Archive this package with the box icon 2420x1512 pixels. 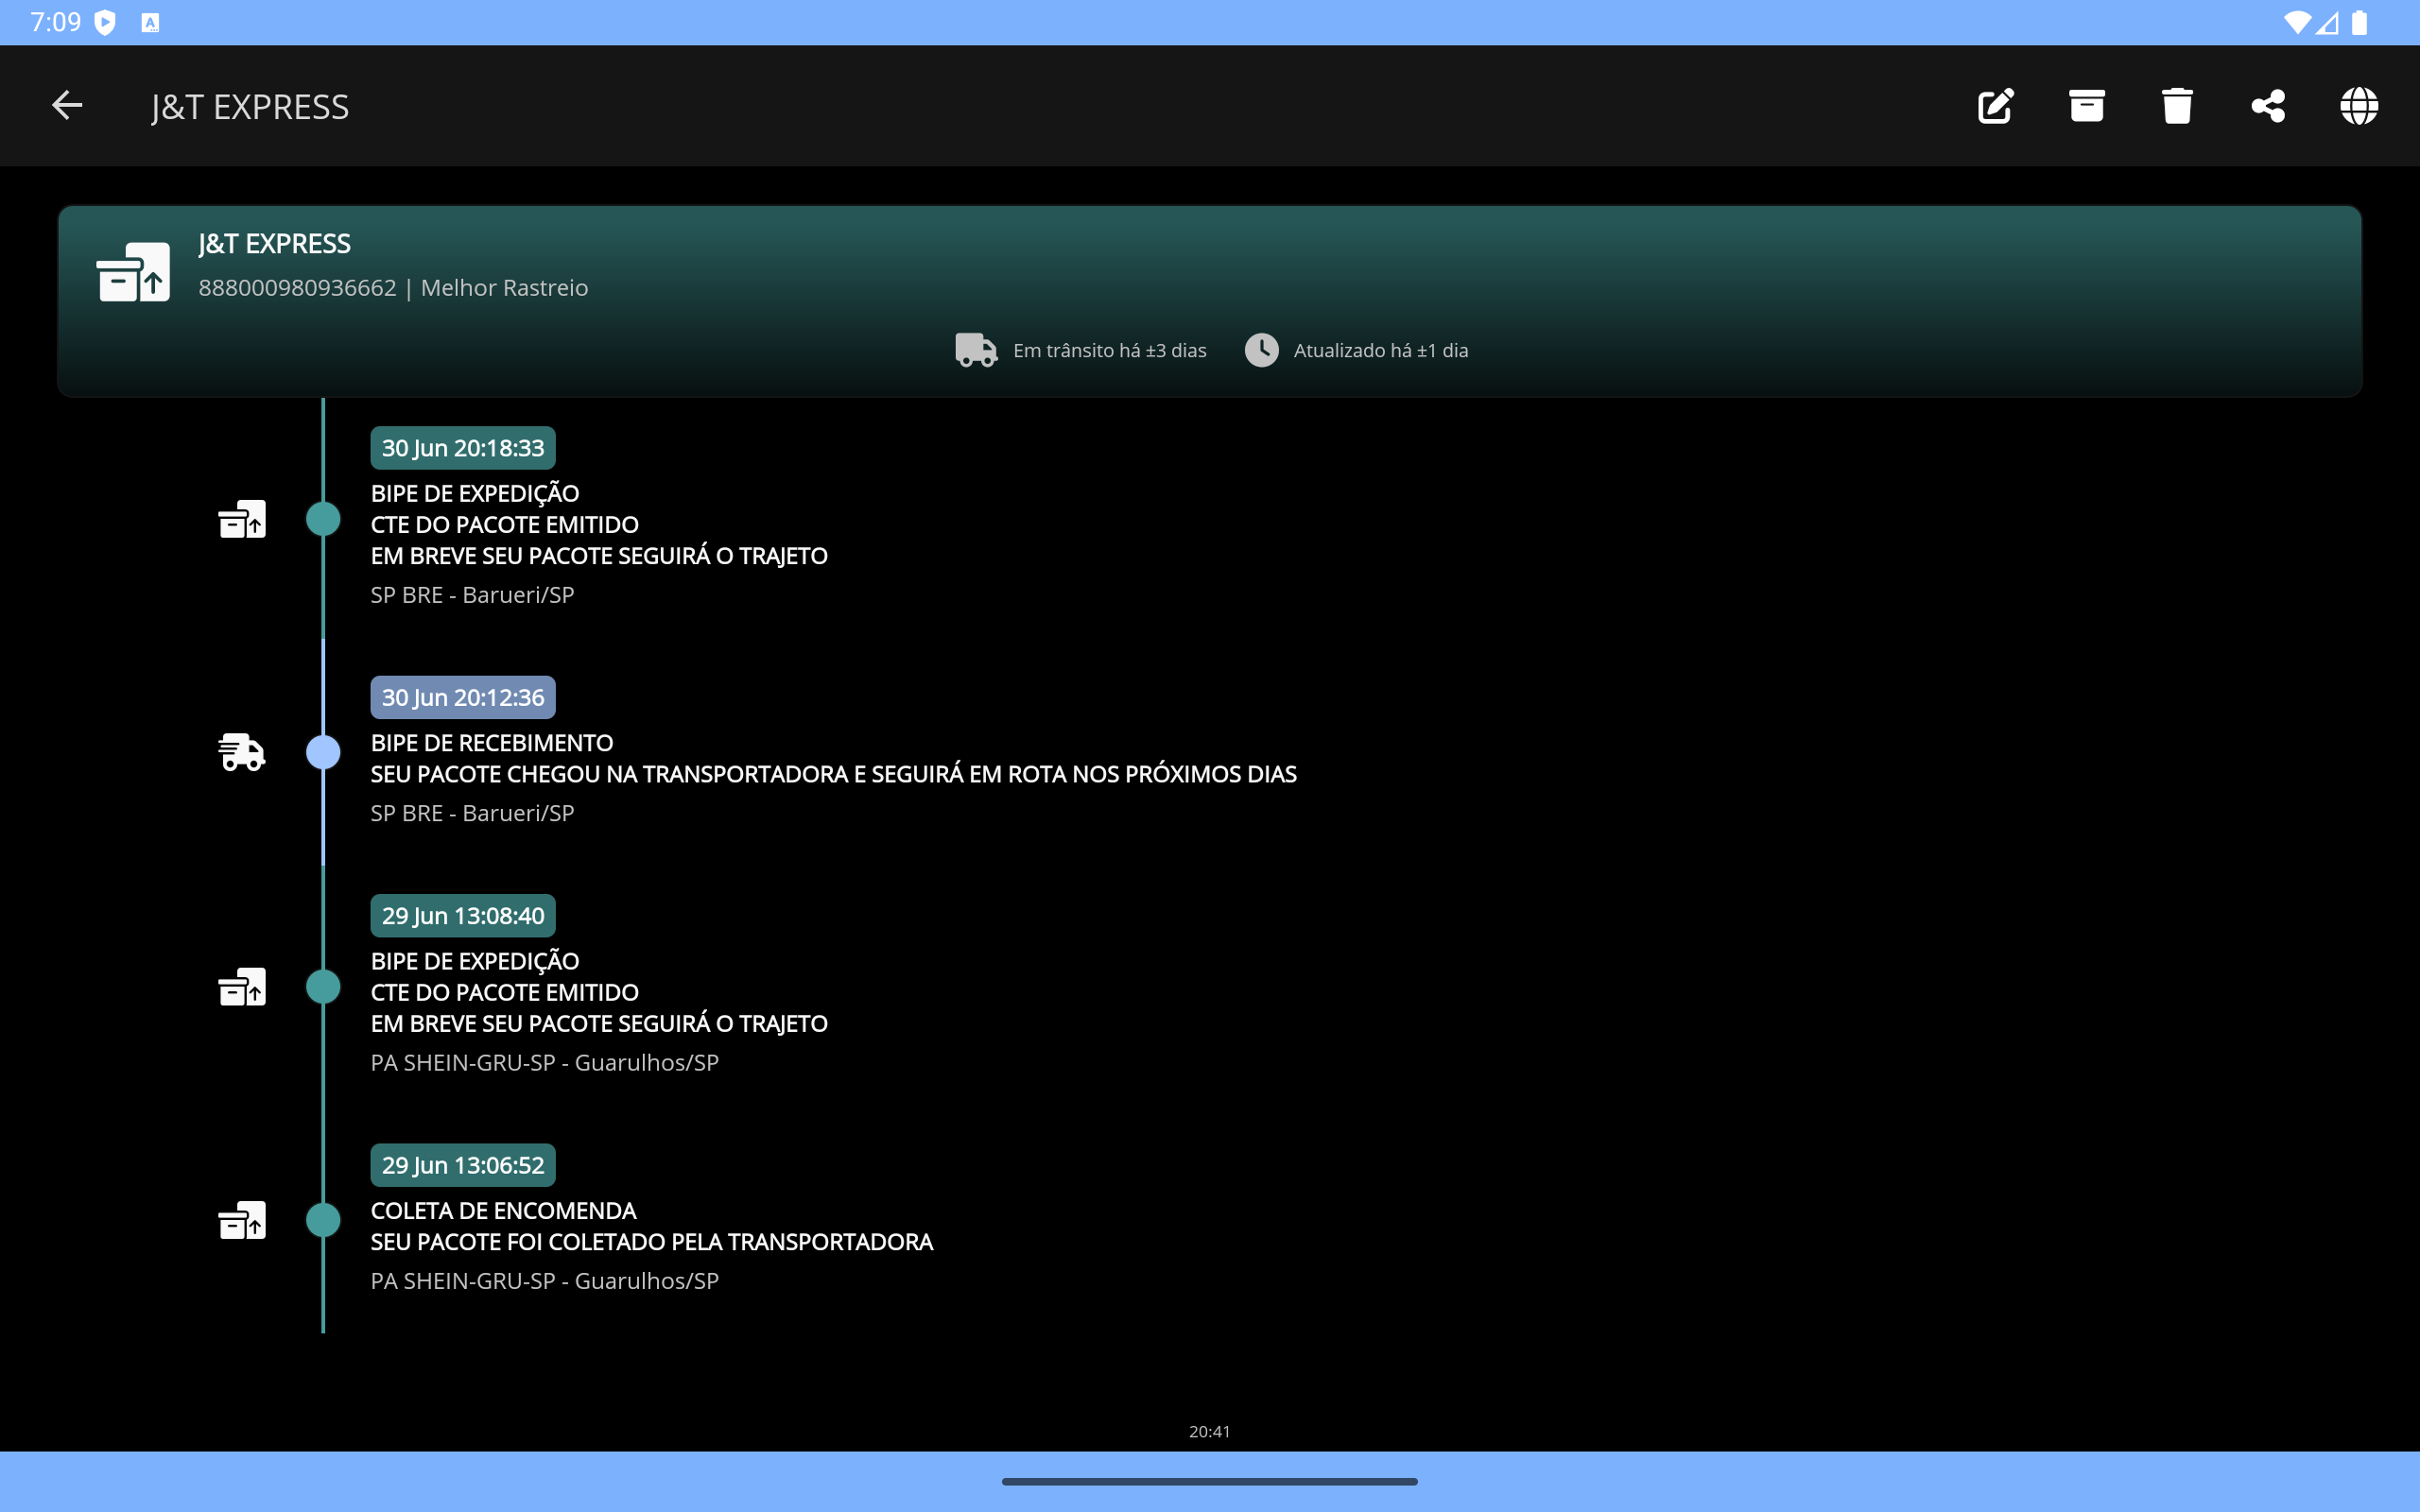(x=2087, y=106)
